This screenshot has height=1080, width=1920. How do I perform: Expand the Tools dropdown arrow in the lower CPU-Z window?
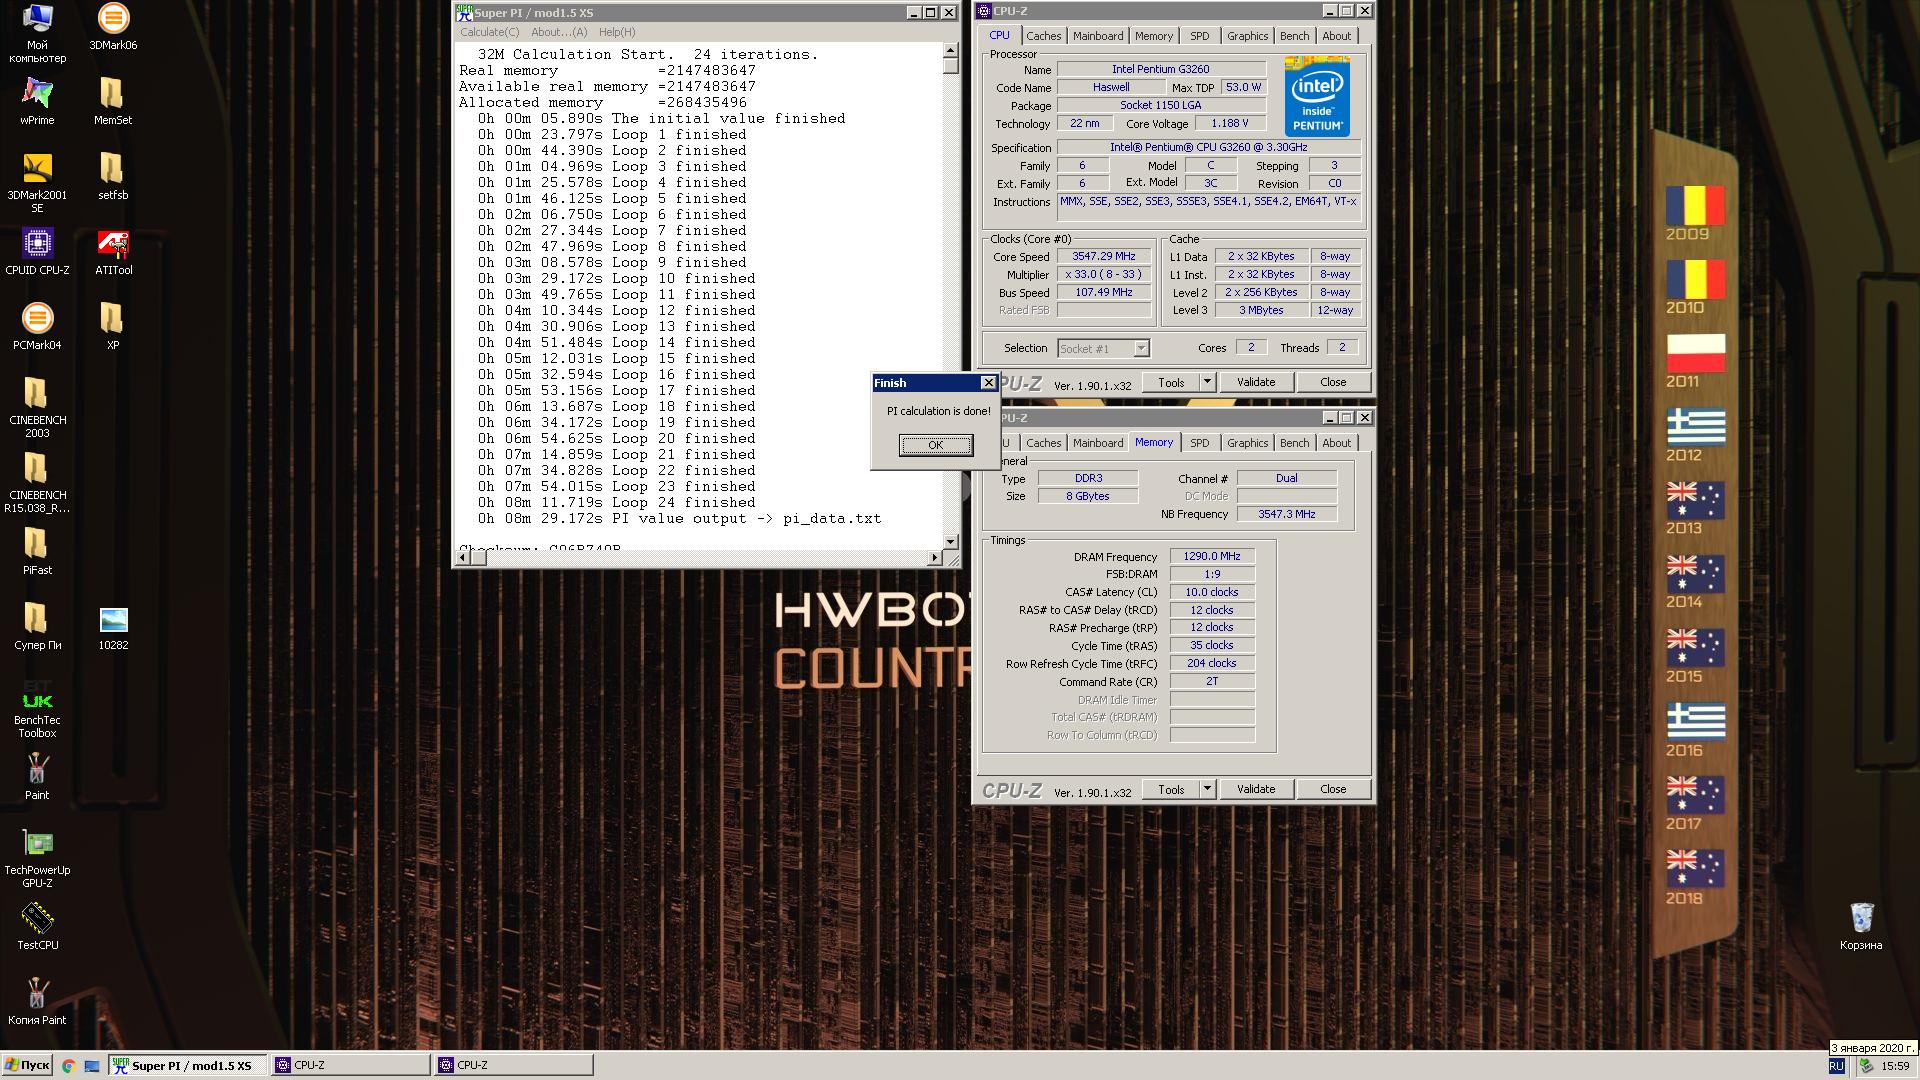click(x=1207, y=789)
